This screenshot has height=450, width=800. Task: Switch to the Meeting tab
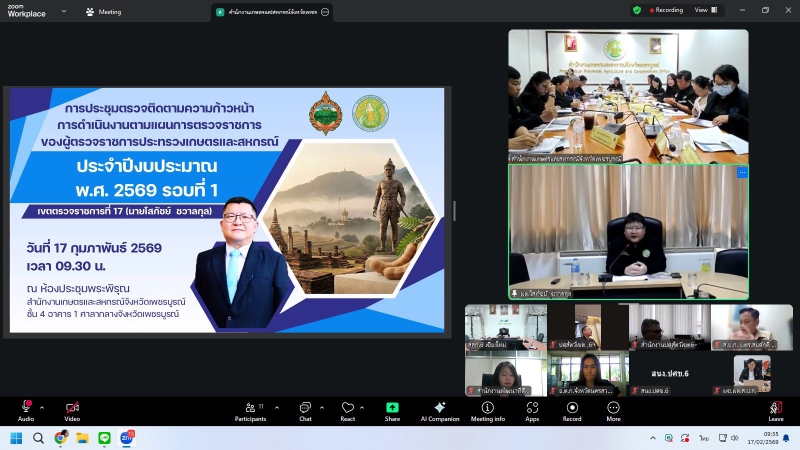click(x=103, y=12)
